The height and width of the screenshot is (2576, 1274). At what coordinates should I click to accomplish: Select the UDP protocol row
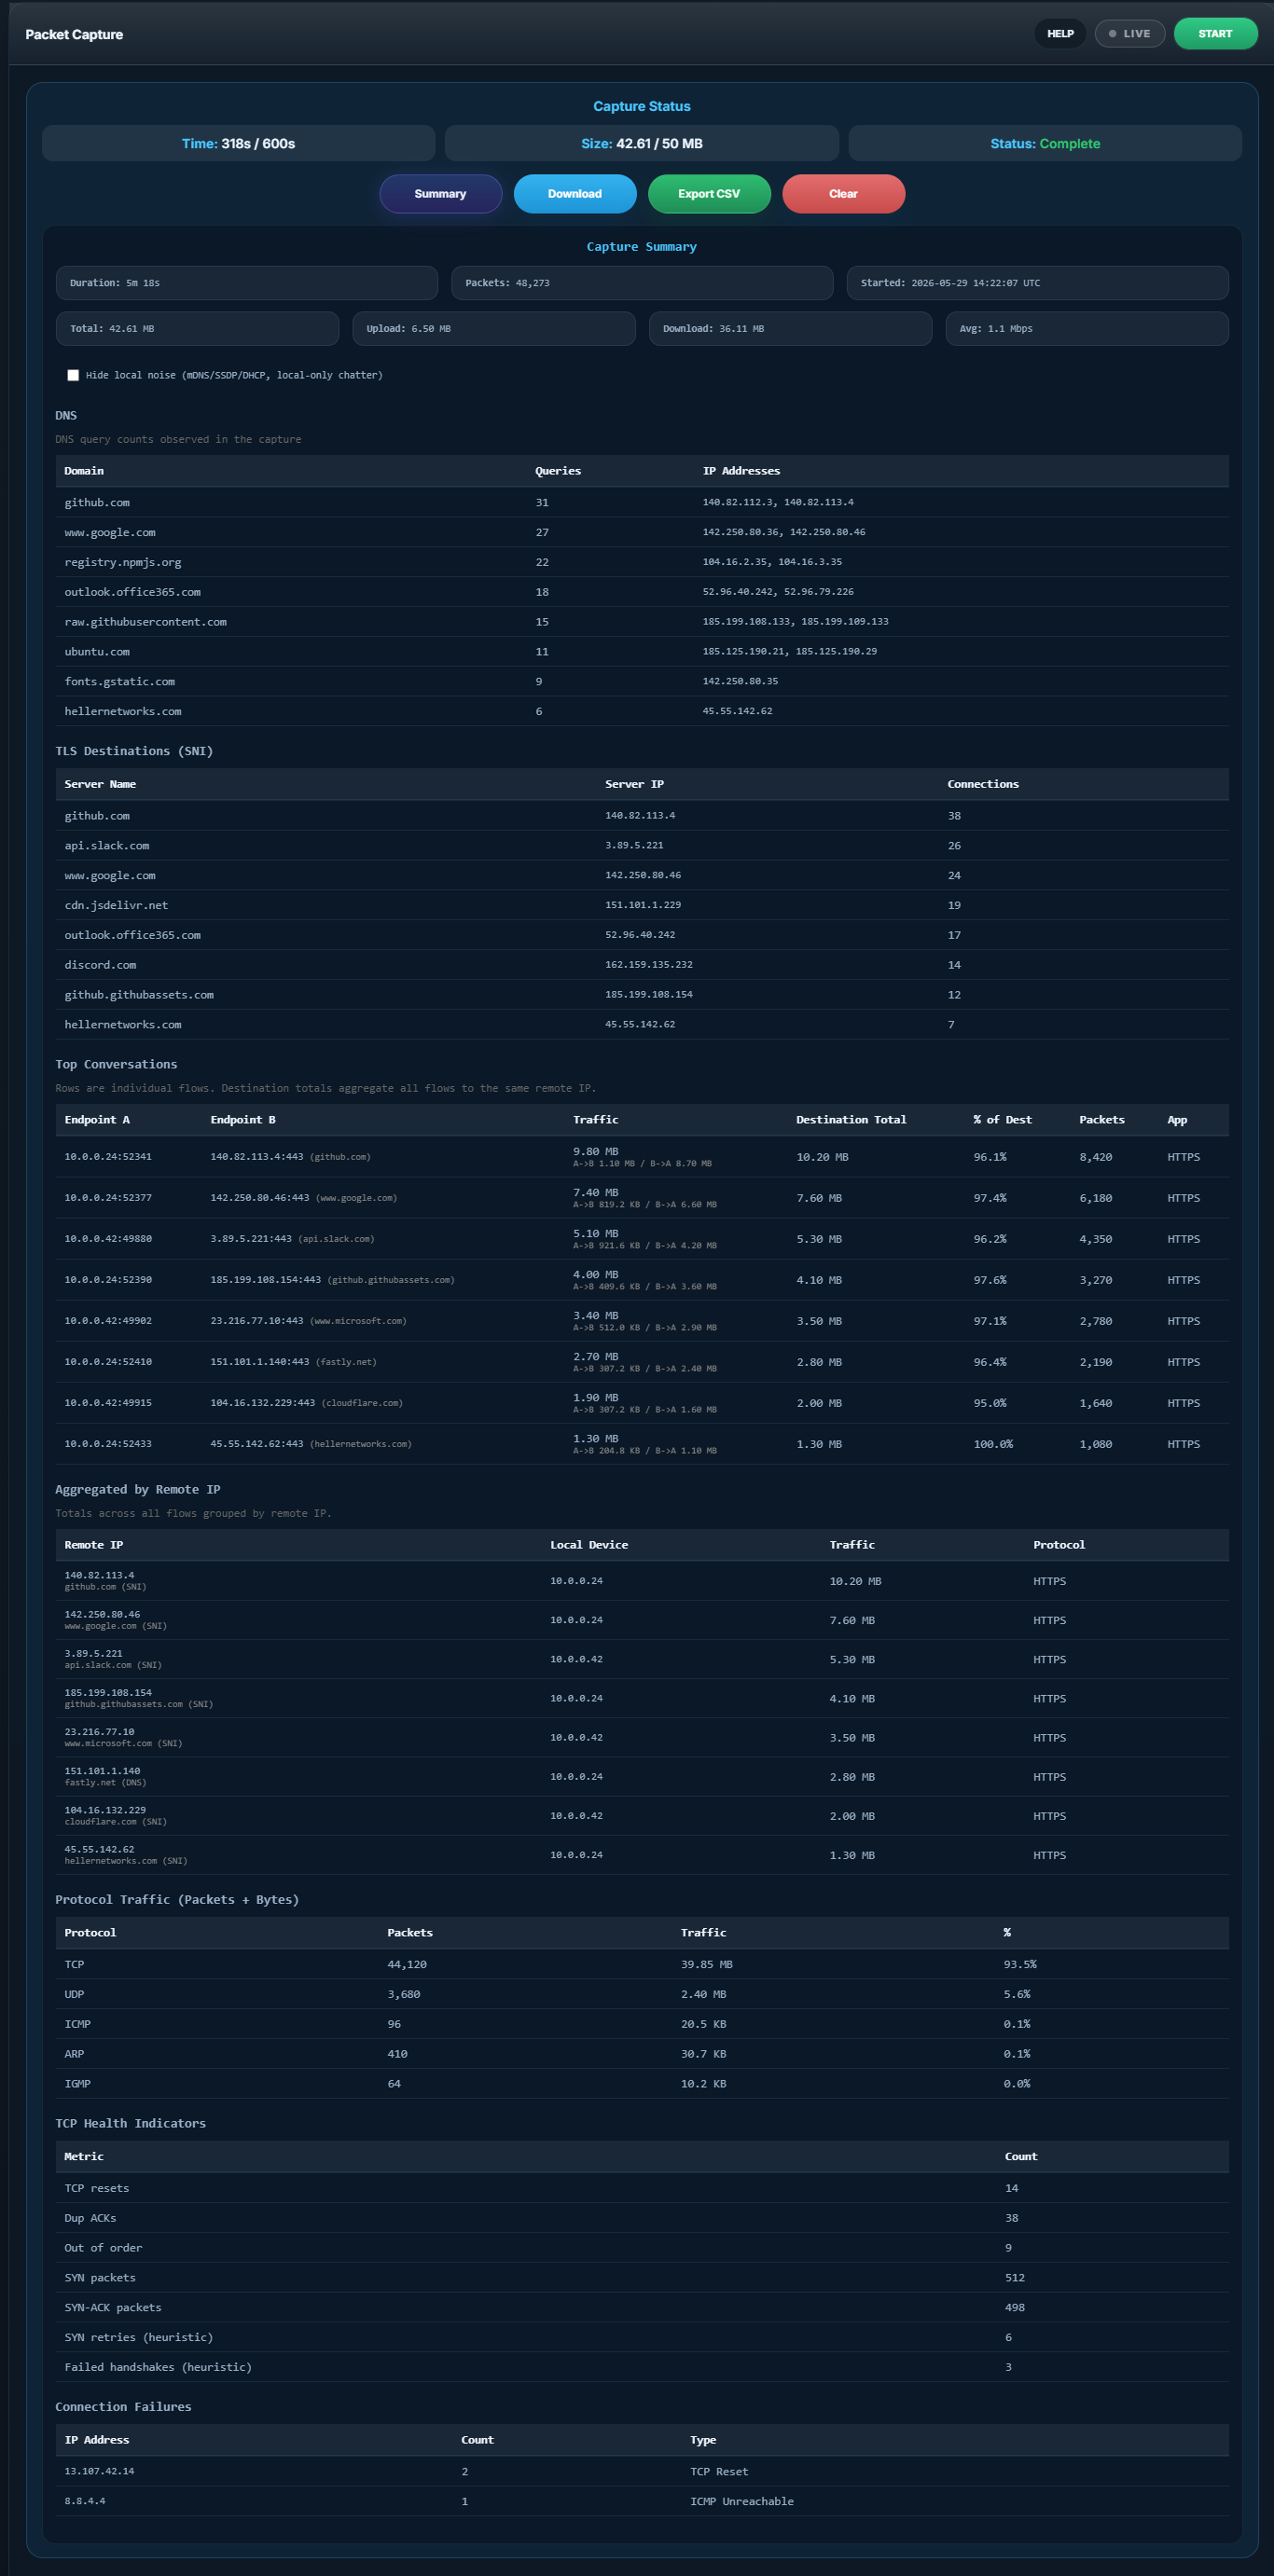(x=642, y=1994)
